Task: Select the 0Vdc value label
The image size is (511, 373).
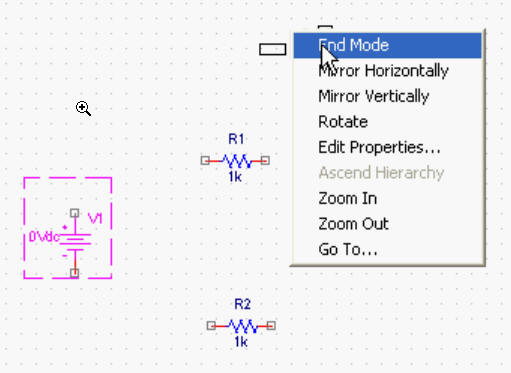Action: pyautogui.click(x=44, y=237)
